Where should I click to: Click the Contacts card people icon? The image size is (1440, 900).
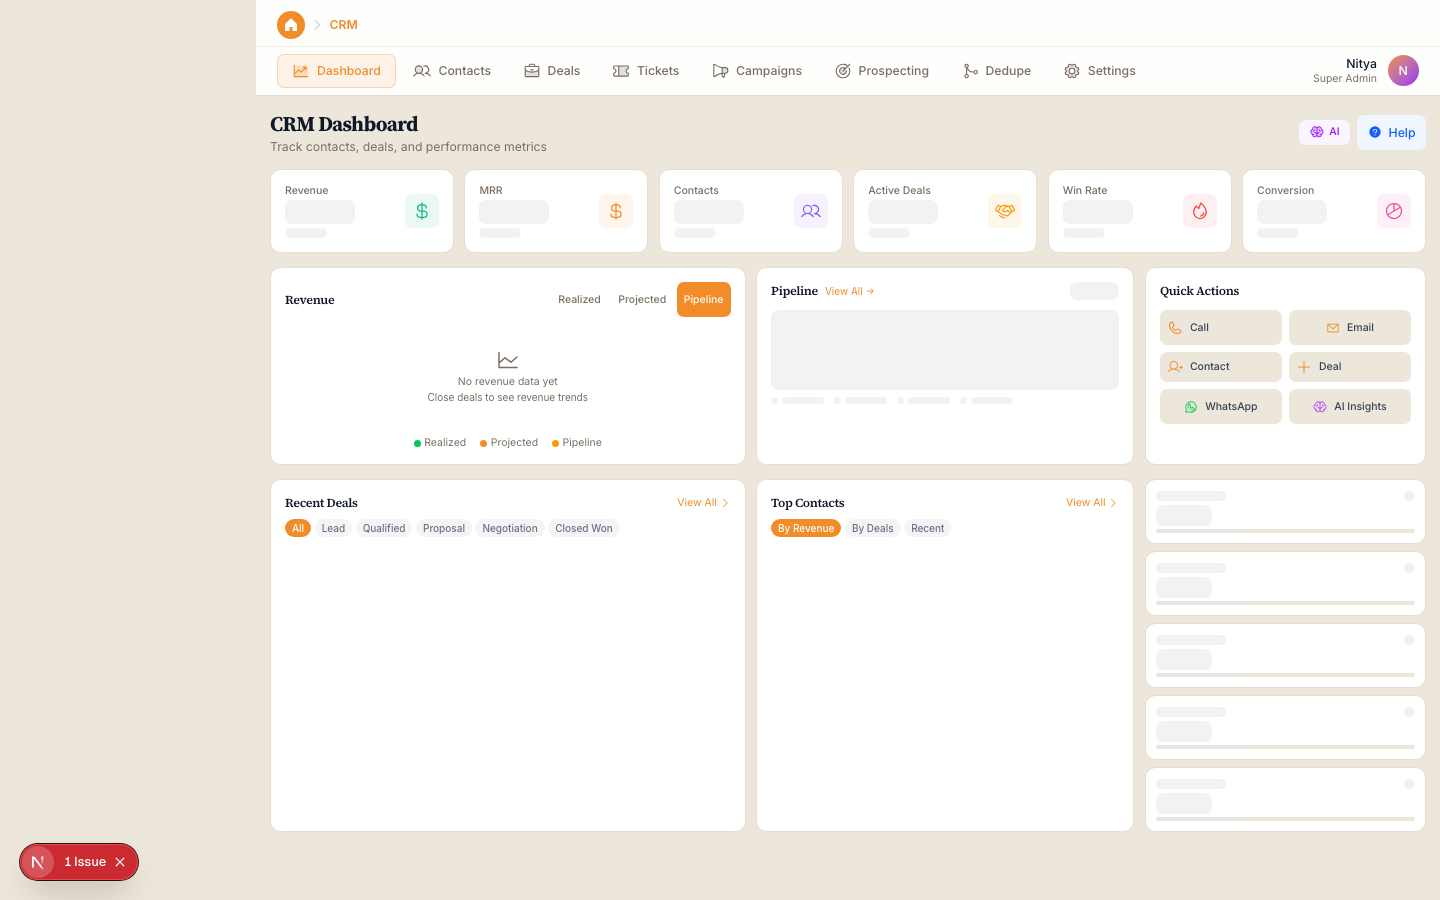811,211
